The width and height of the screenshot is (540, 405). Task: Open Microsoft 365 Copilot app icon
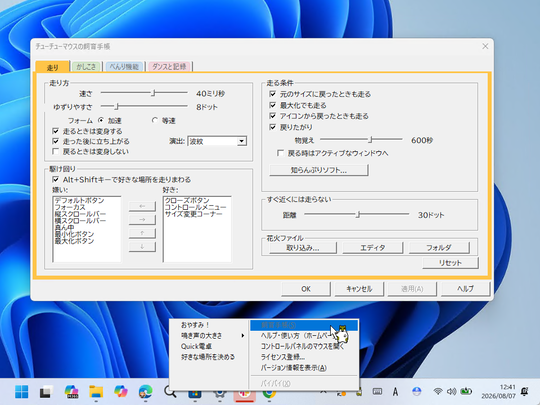71,392
